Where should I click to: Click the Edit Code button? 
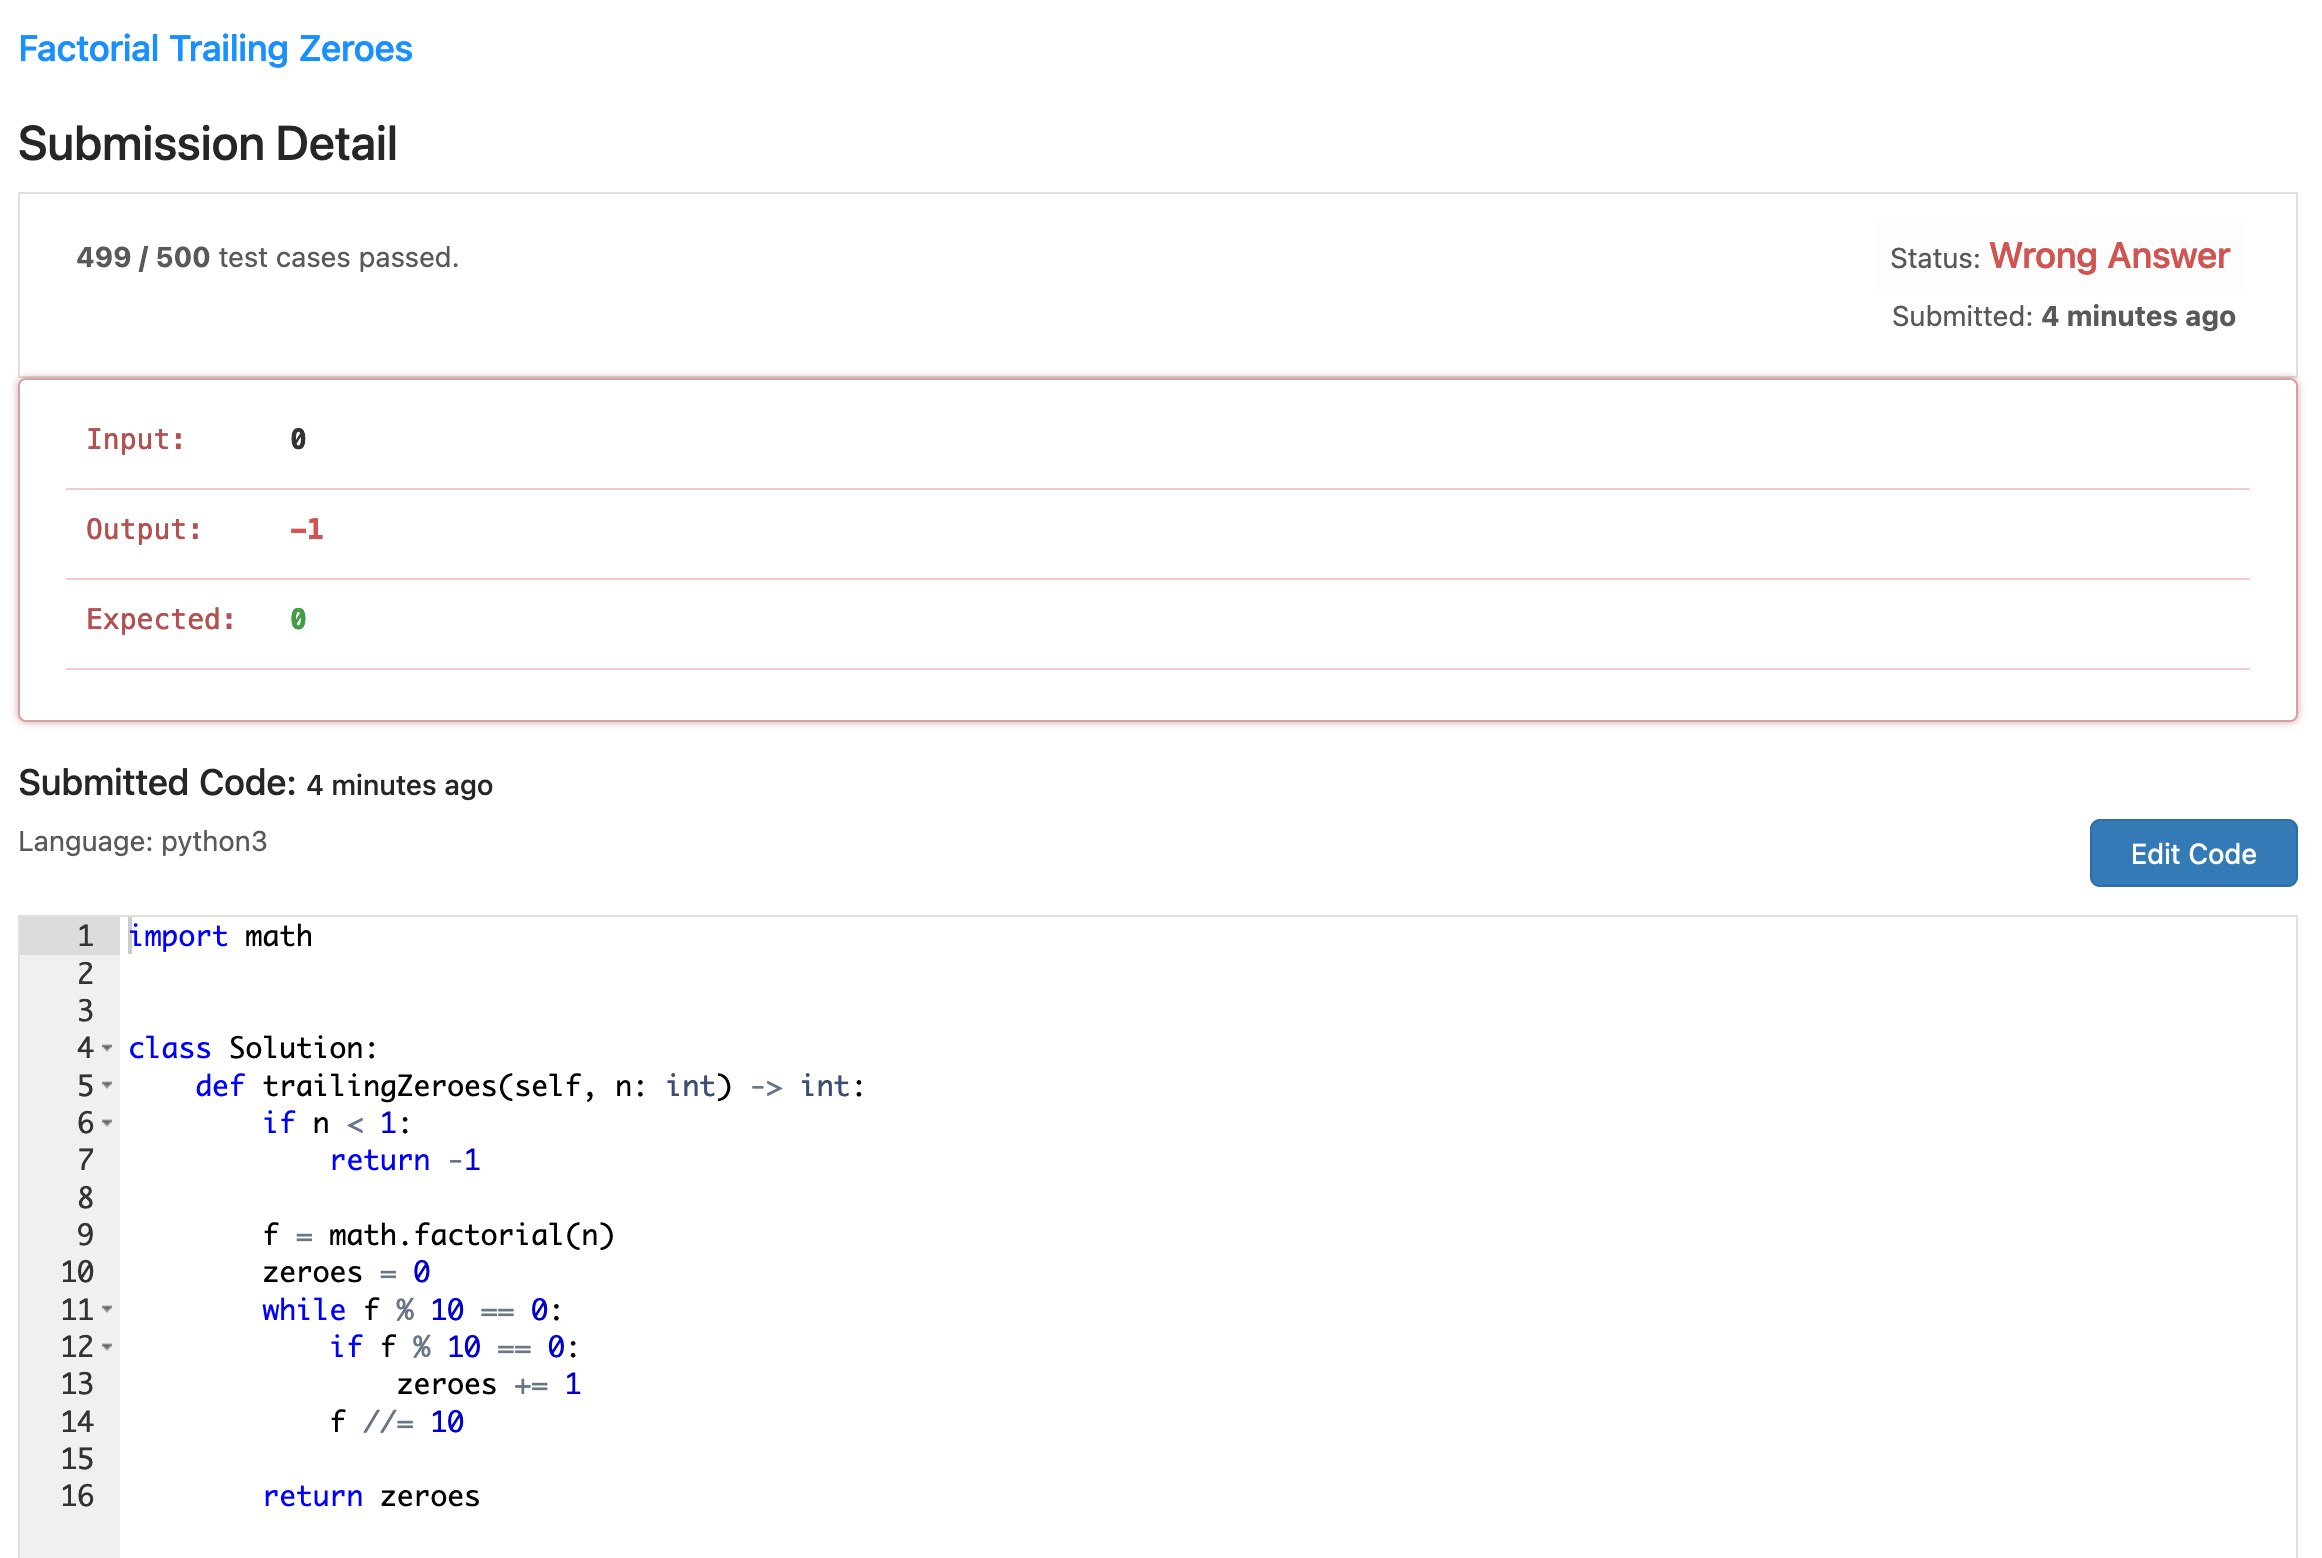click(2192, 853)
